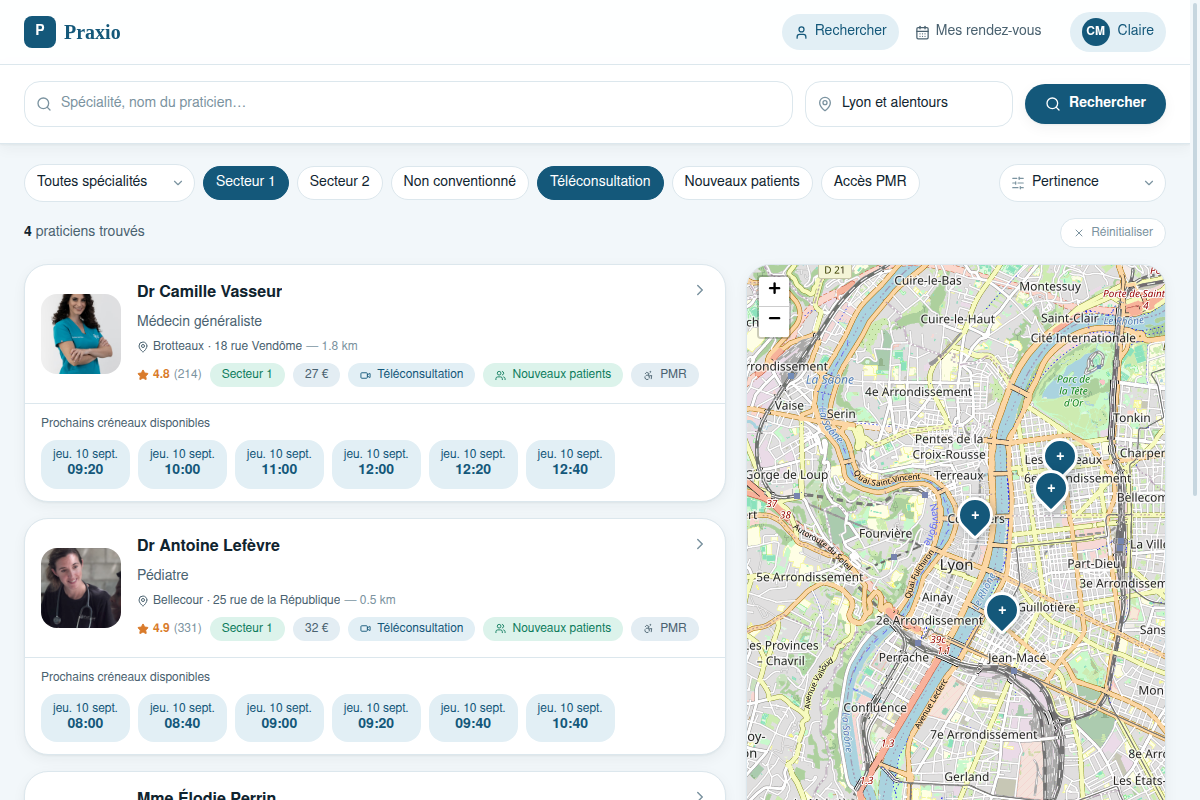This screenshot has height=800, width=1200.
Task: Click the Bellecour address pin icon
Action: click(142, 600)
